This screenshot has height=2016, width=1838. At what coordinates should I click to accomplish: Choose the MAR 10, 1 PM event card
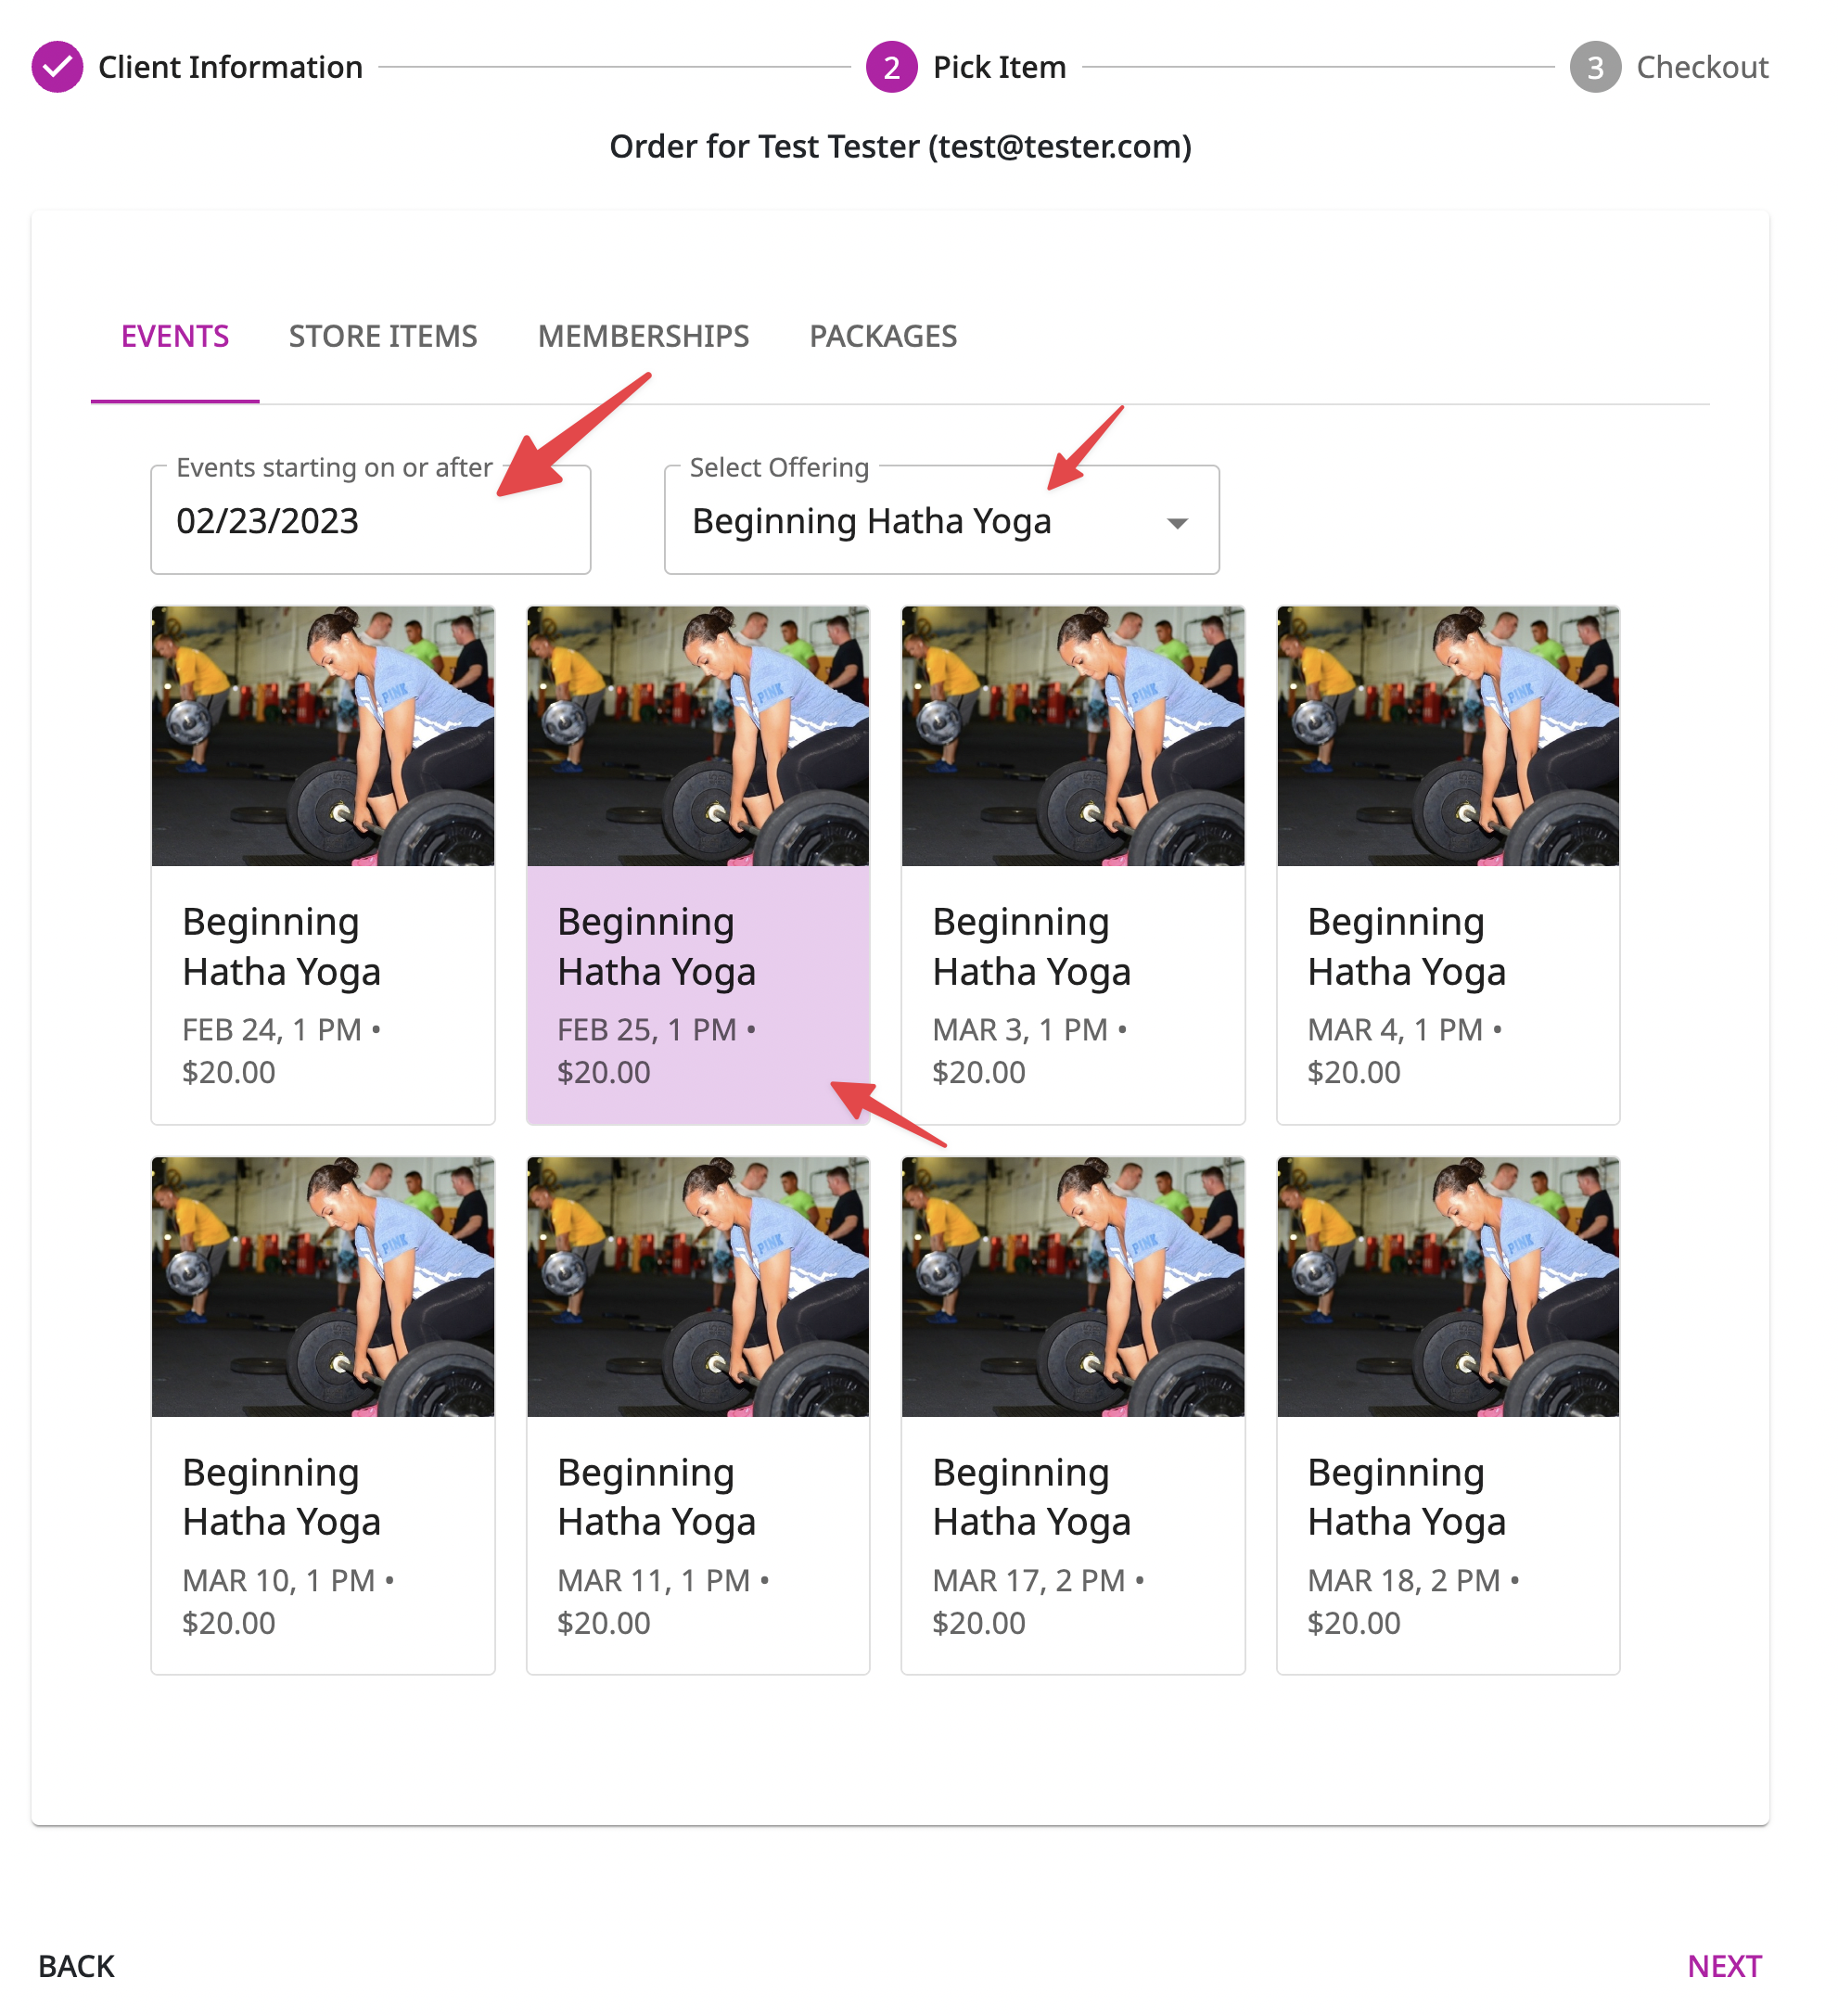point(323,1415)
